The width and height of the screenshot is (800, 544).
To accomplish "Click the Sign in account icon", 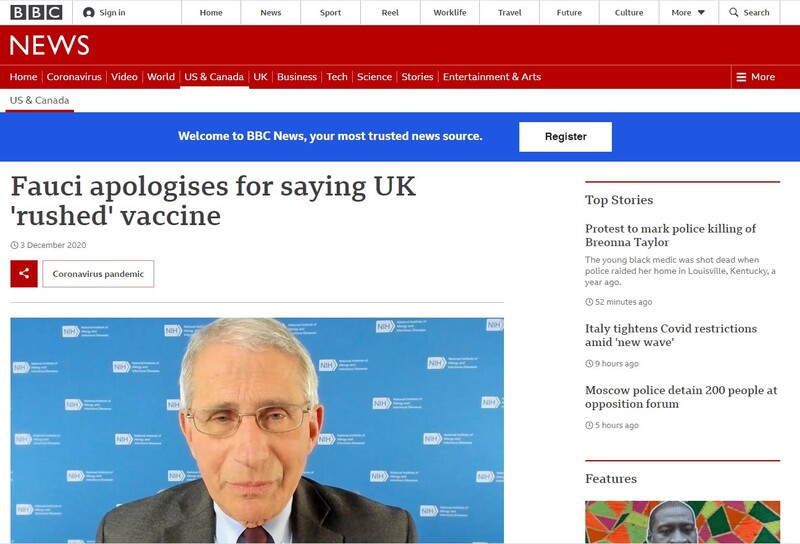I will pyautogui.click(x=89, y=12).
